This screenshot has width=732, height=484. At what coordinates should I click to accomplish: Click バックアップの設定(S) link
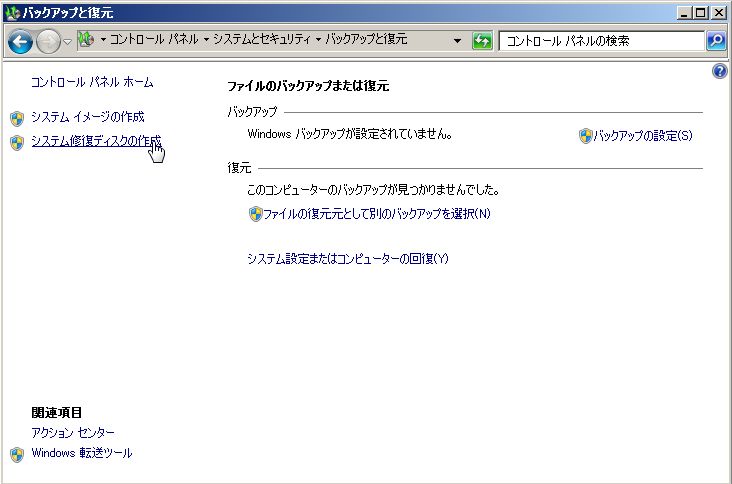[643, 136]
